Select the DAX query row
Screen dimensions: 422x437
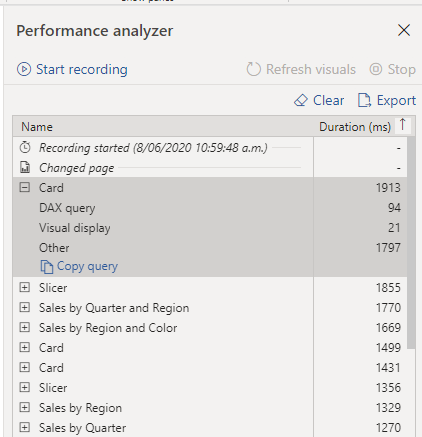(210, 208)
